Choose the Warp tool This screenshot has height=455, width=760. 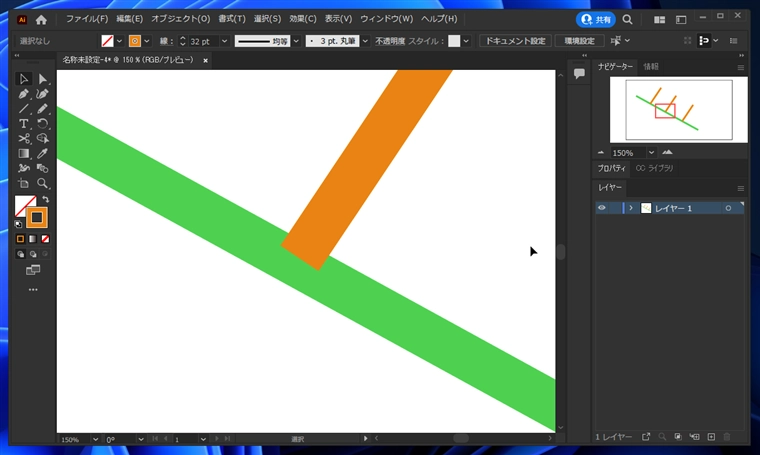tap(23, 169)
